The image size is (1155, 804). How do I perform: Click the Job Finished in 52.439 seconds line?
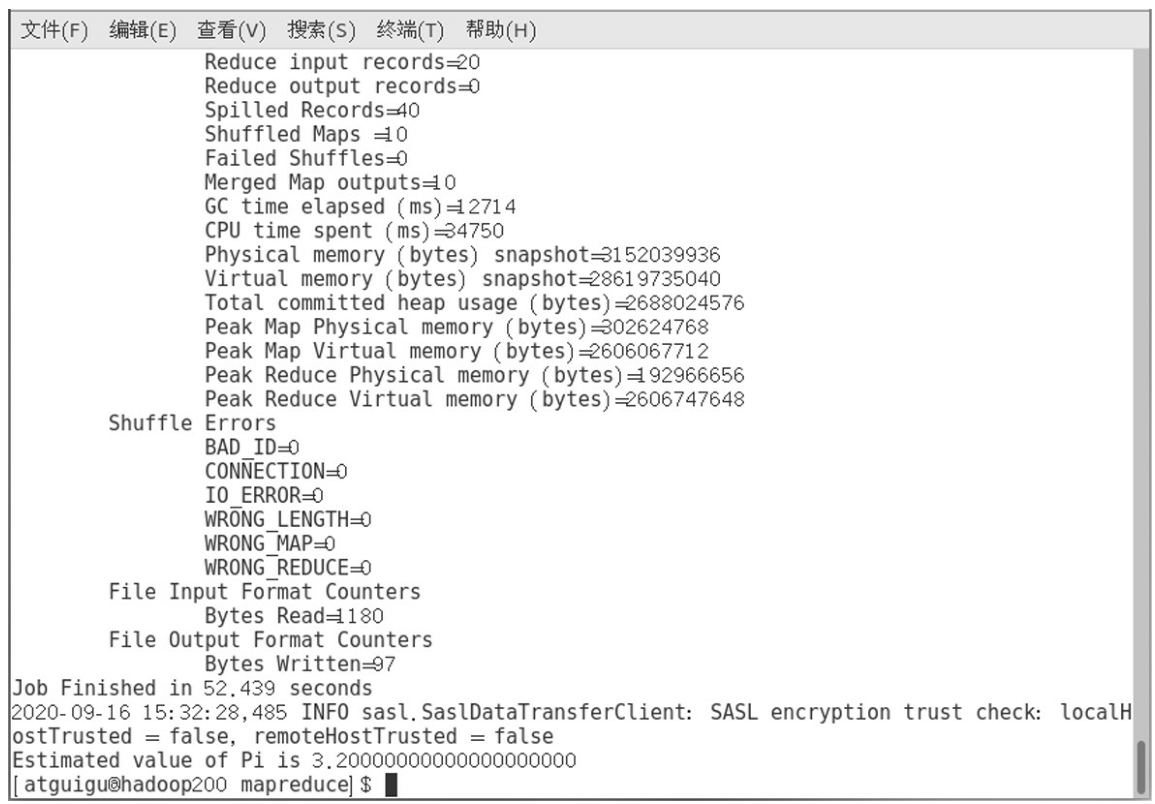point(190,689)
